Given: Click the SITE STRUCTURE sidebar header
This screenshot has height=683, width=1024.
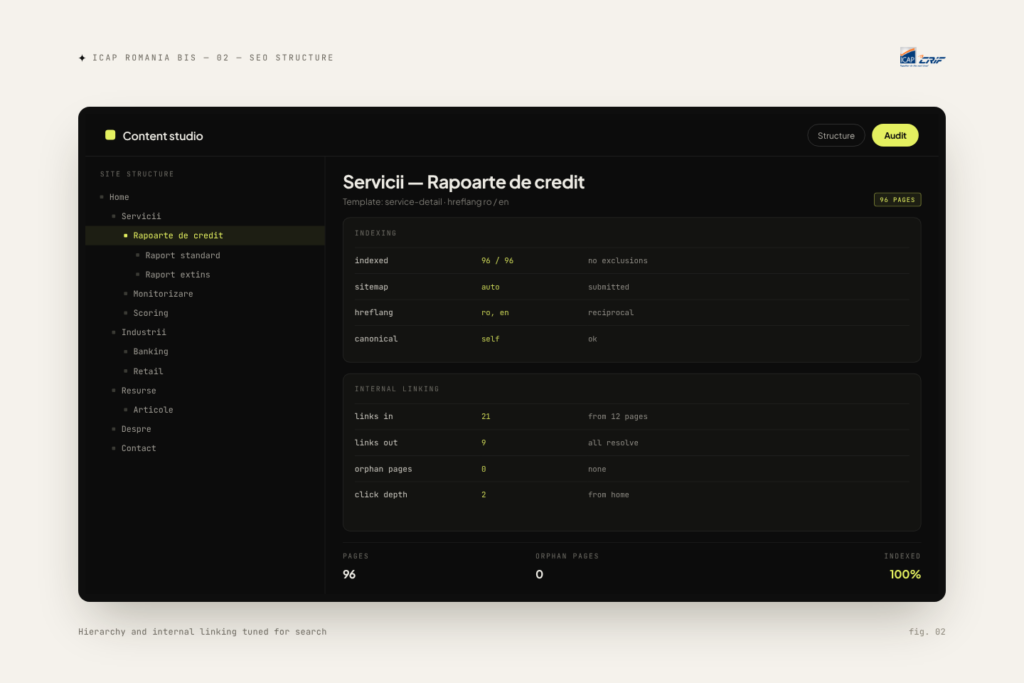Looking at the screenshot, I should (x=136, y=174).
